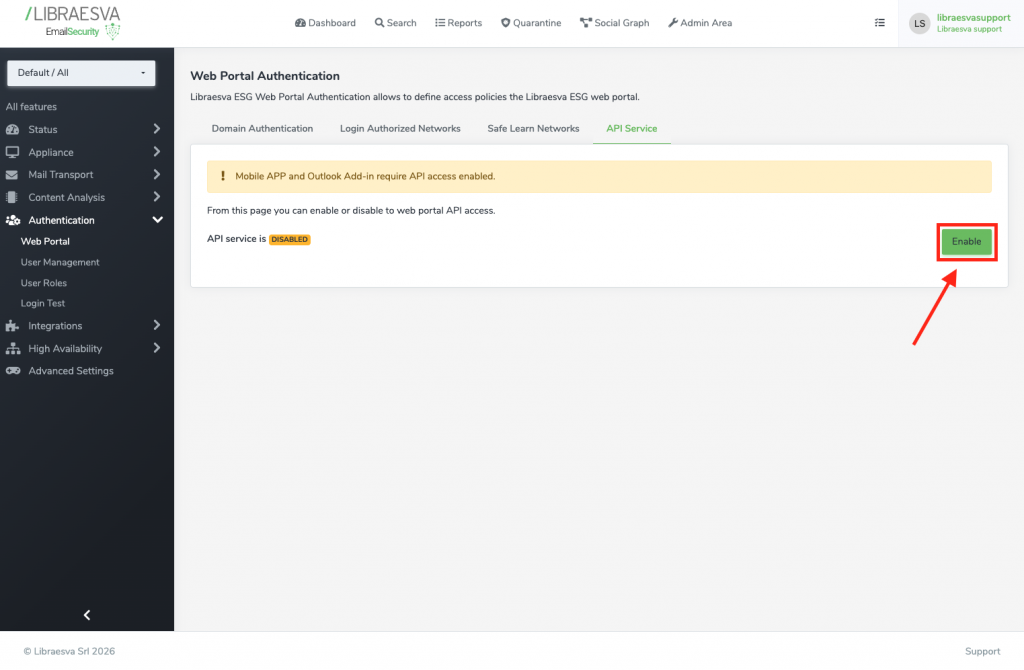Click the Search magnifier icon
The image size is (1024, 670).
[379, 23]
